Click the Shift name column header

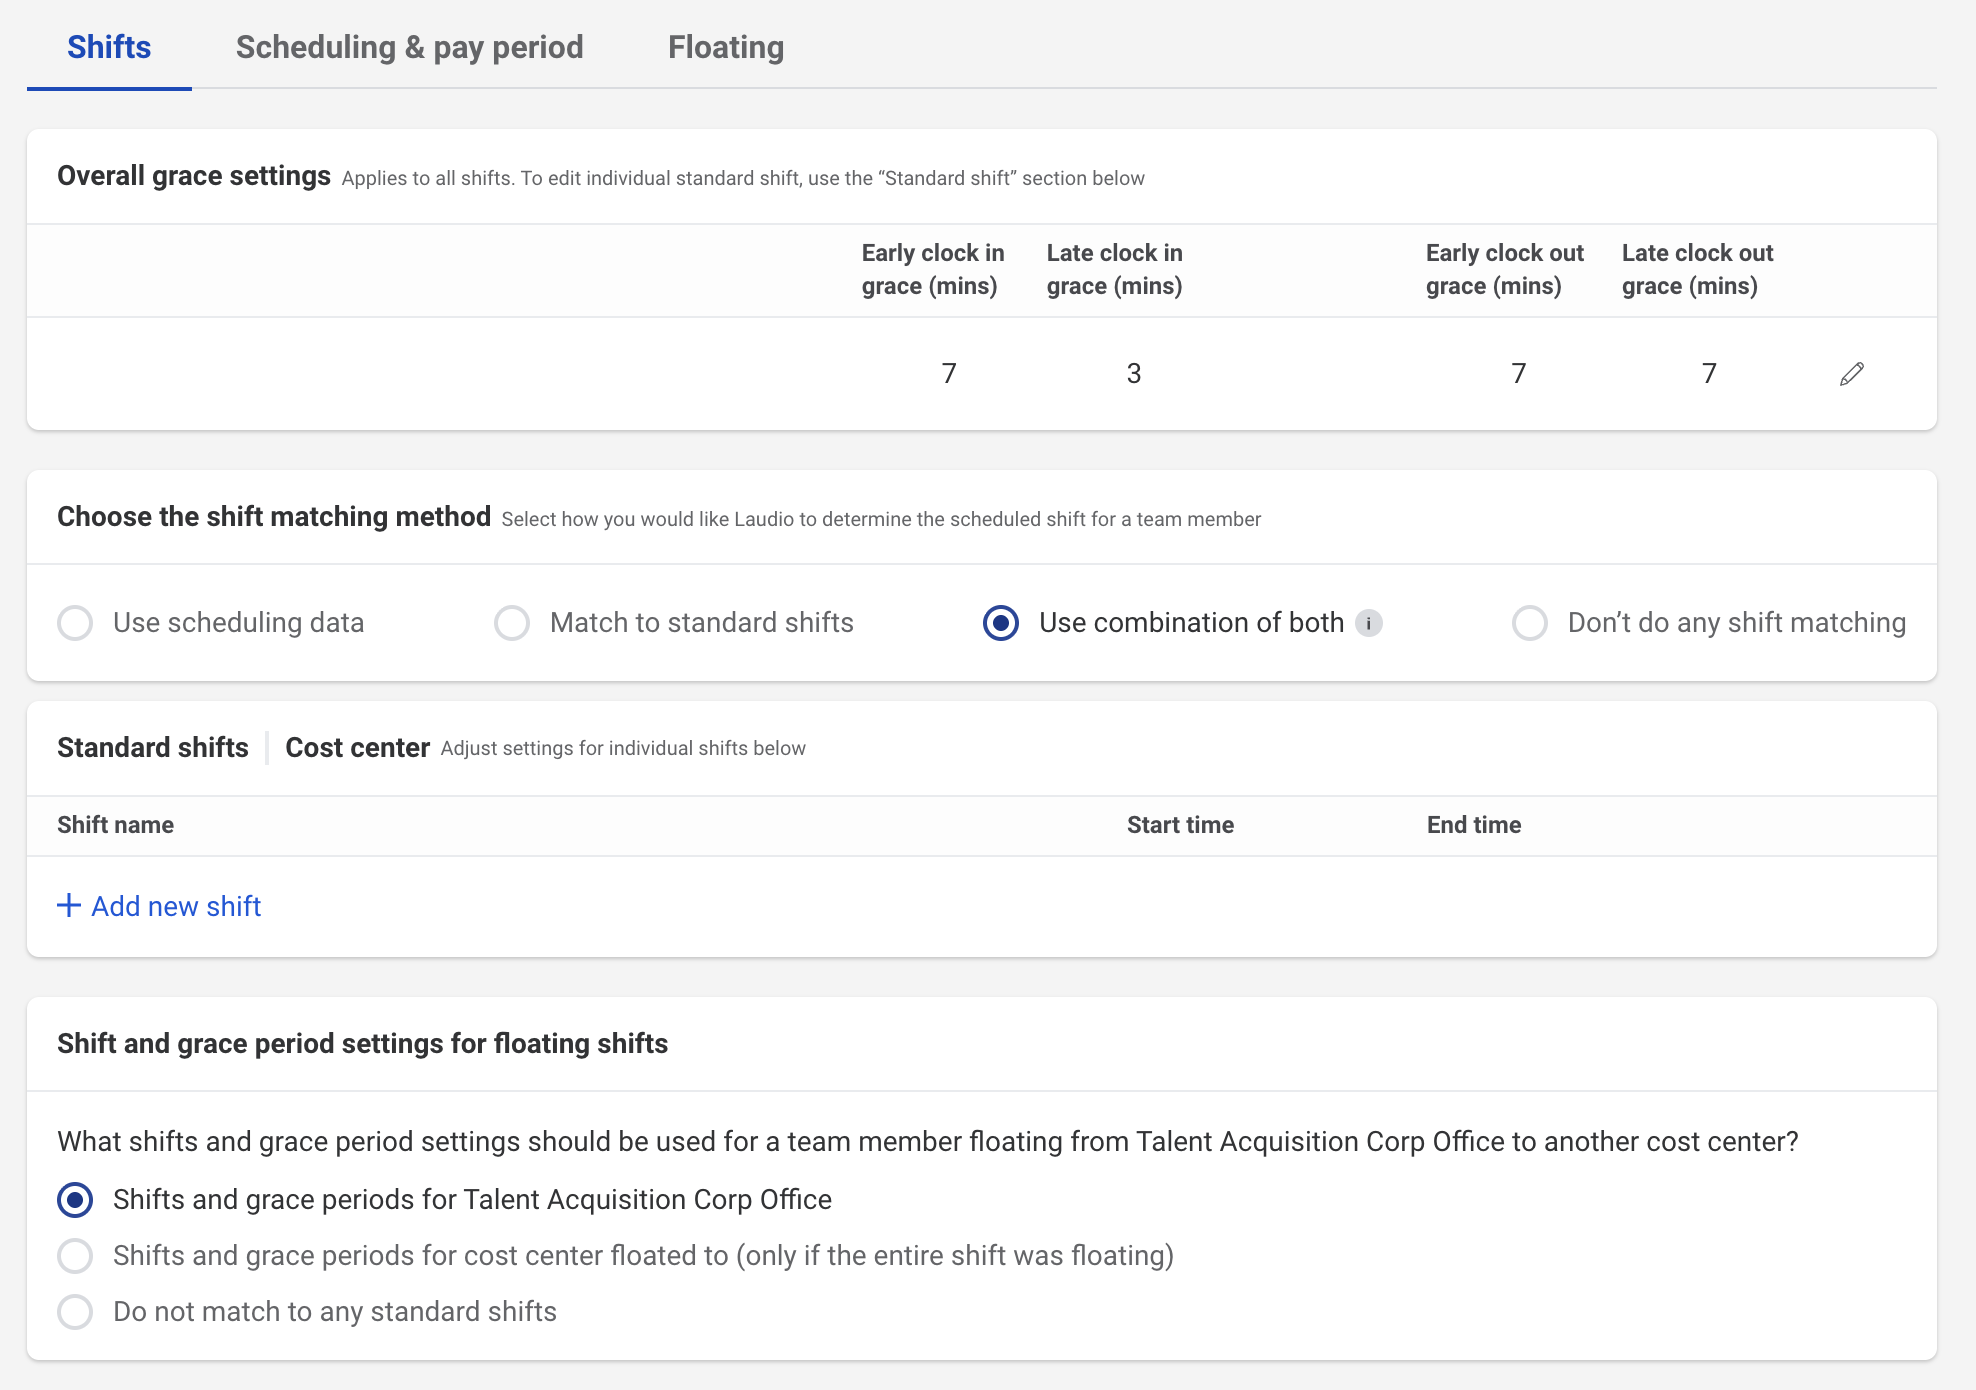click(115, 825)
